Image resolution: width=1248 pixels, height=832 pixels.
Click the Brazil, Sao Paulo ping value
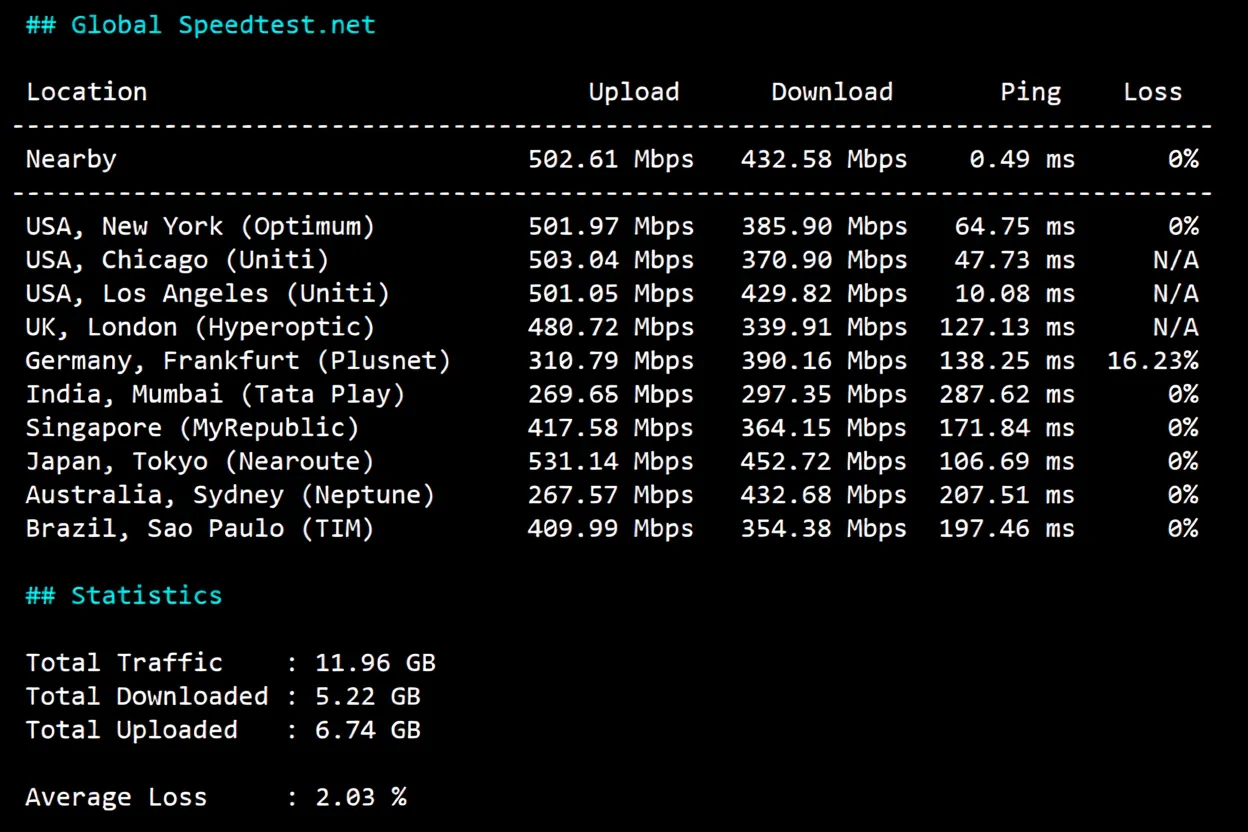1005,528
